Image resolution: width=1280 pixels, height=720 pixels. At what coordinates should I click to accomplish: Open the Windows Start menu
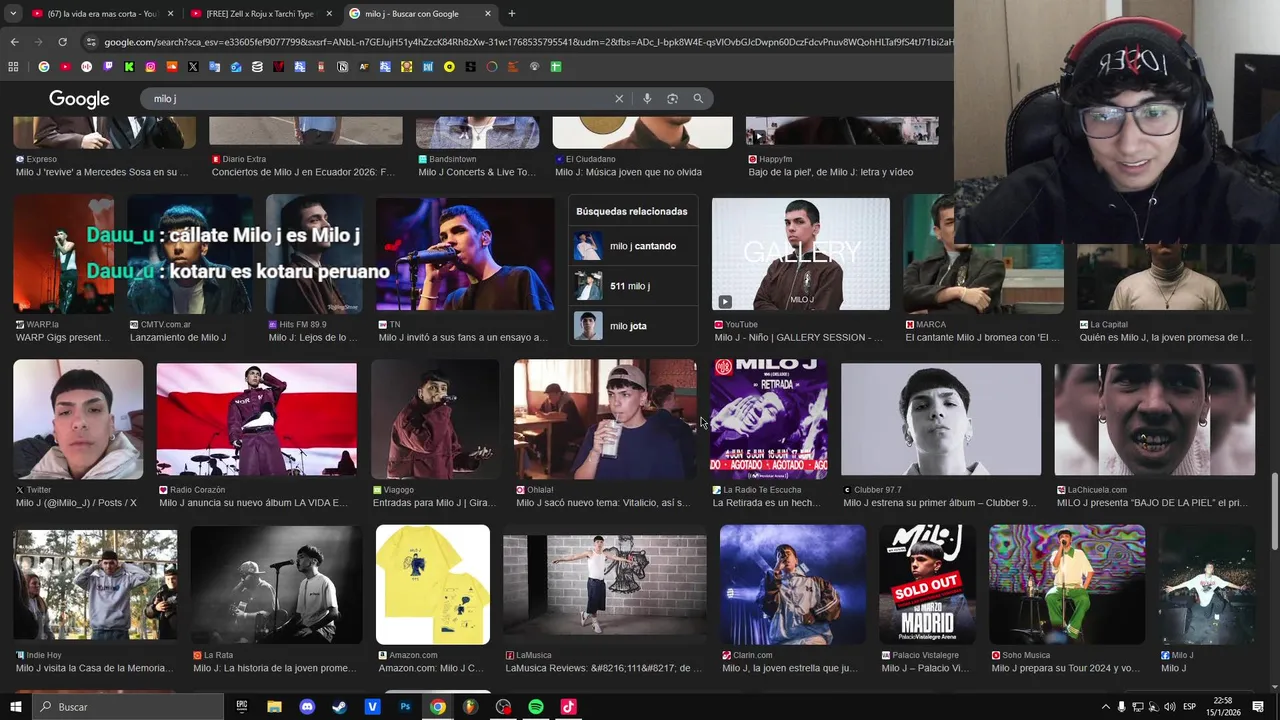[x=15, y=707]
